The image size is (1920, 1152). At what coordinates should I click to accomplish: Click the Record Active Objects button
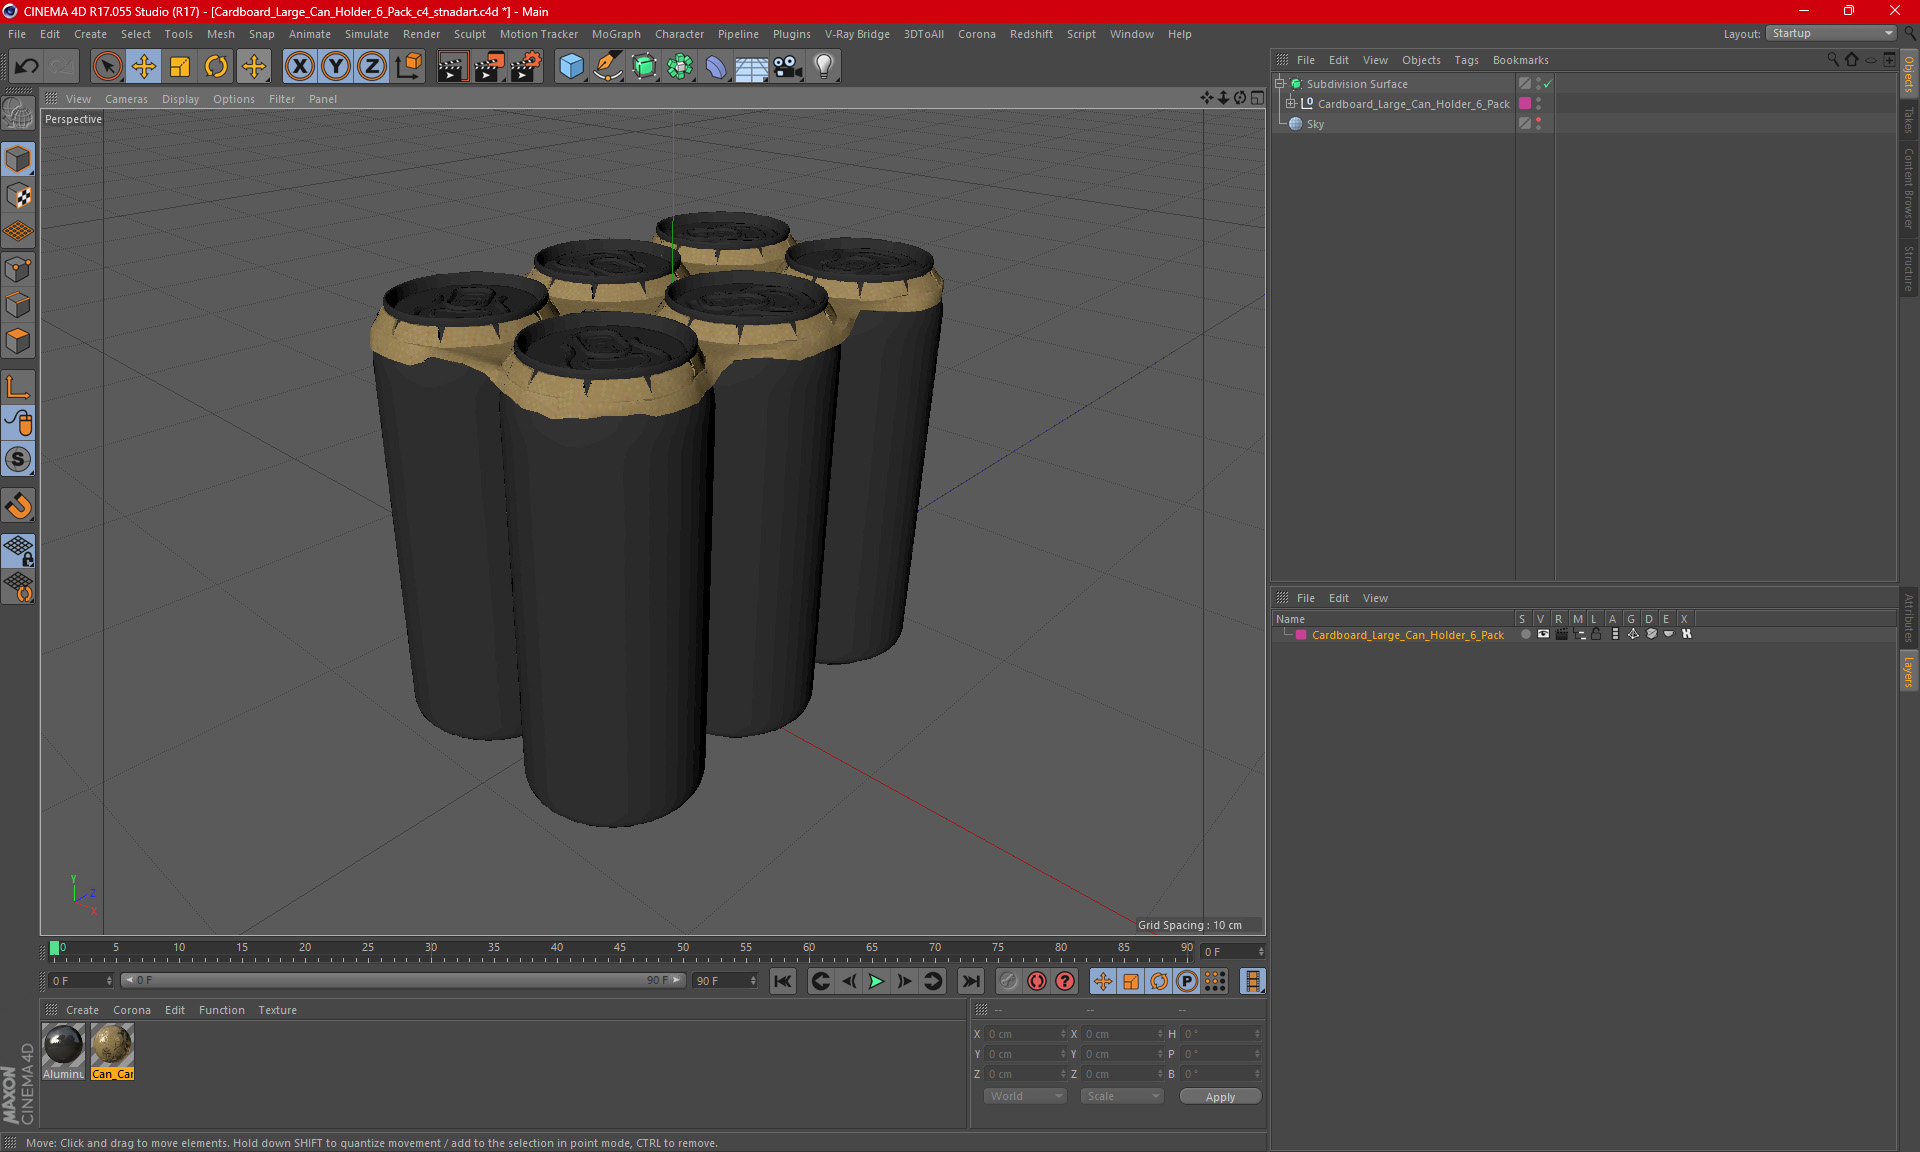(1008, 981)
